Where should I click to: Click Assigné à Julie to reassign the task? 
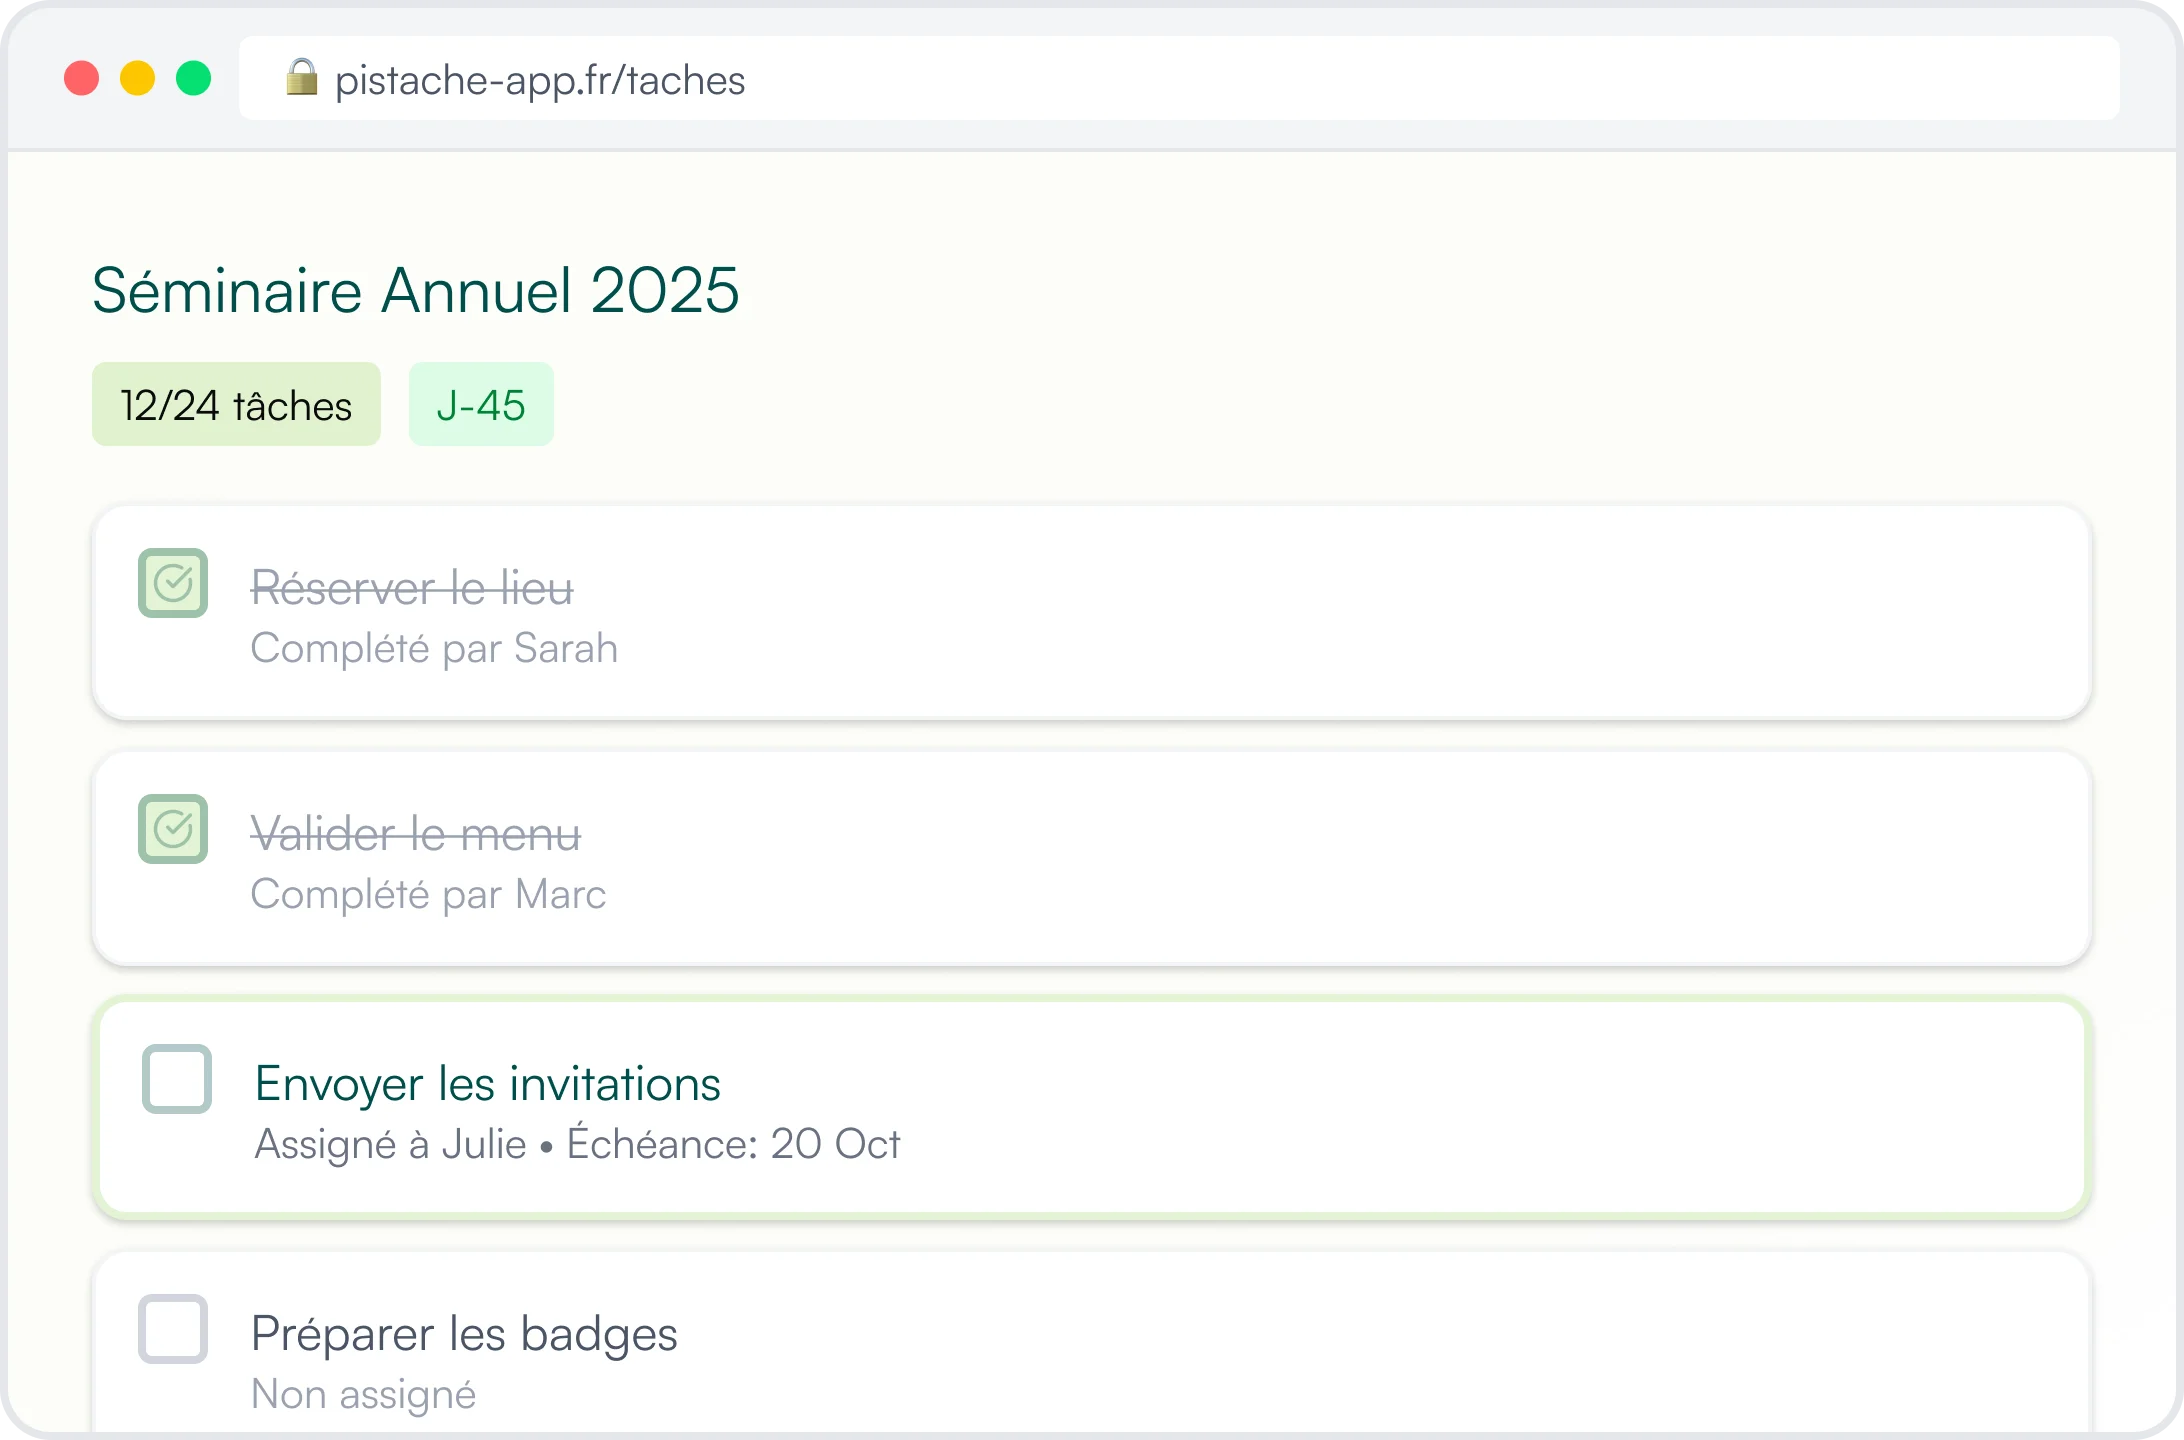tap(388, 1144)
